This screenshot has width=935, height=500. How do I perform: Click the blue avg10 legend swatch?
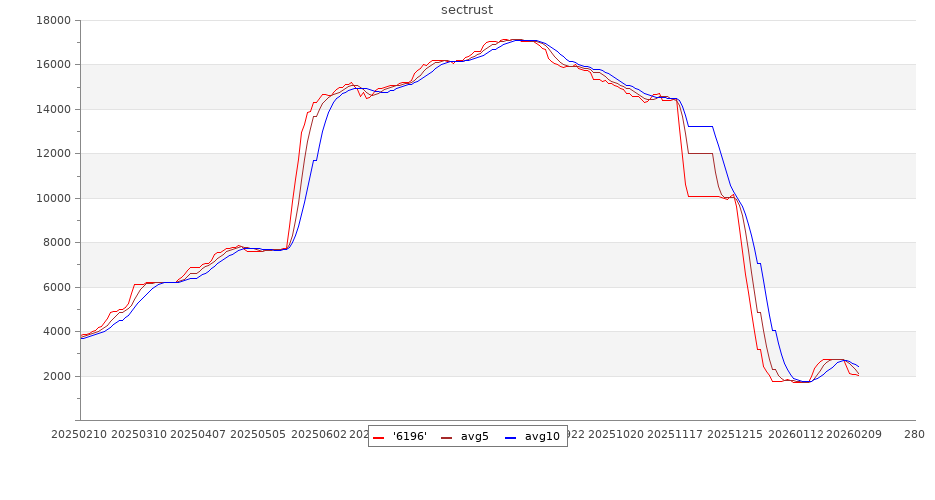(x=511, y=437)
